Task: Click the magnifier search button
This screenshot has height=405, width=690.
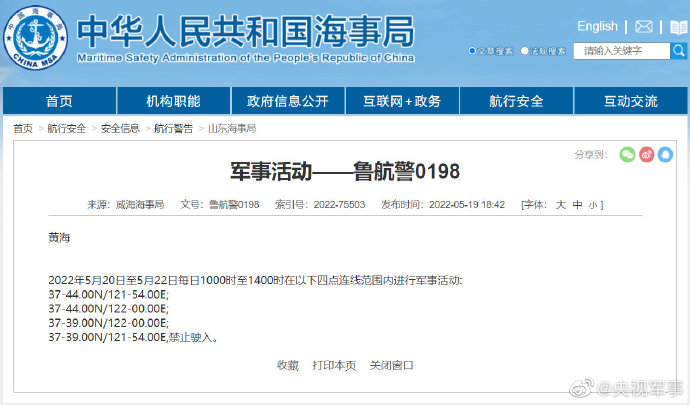Action: pyautogui.click(x=679, y=51)
